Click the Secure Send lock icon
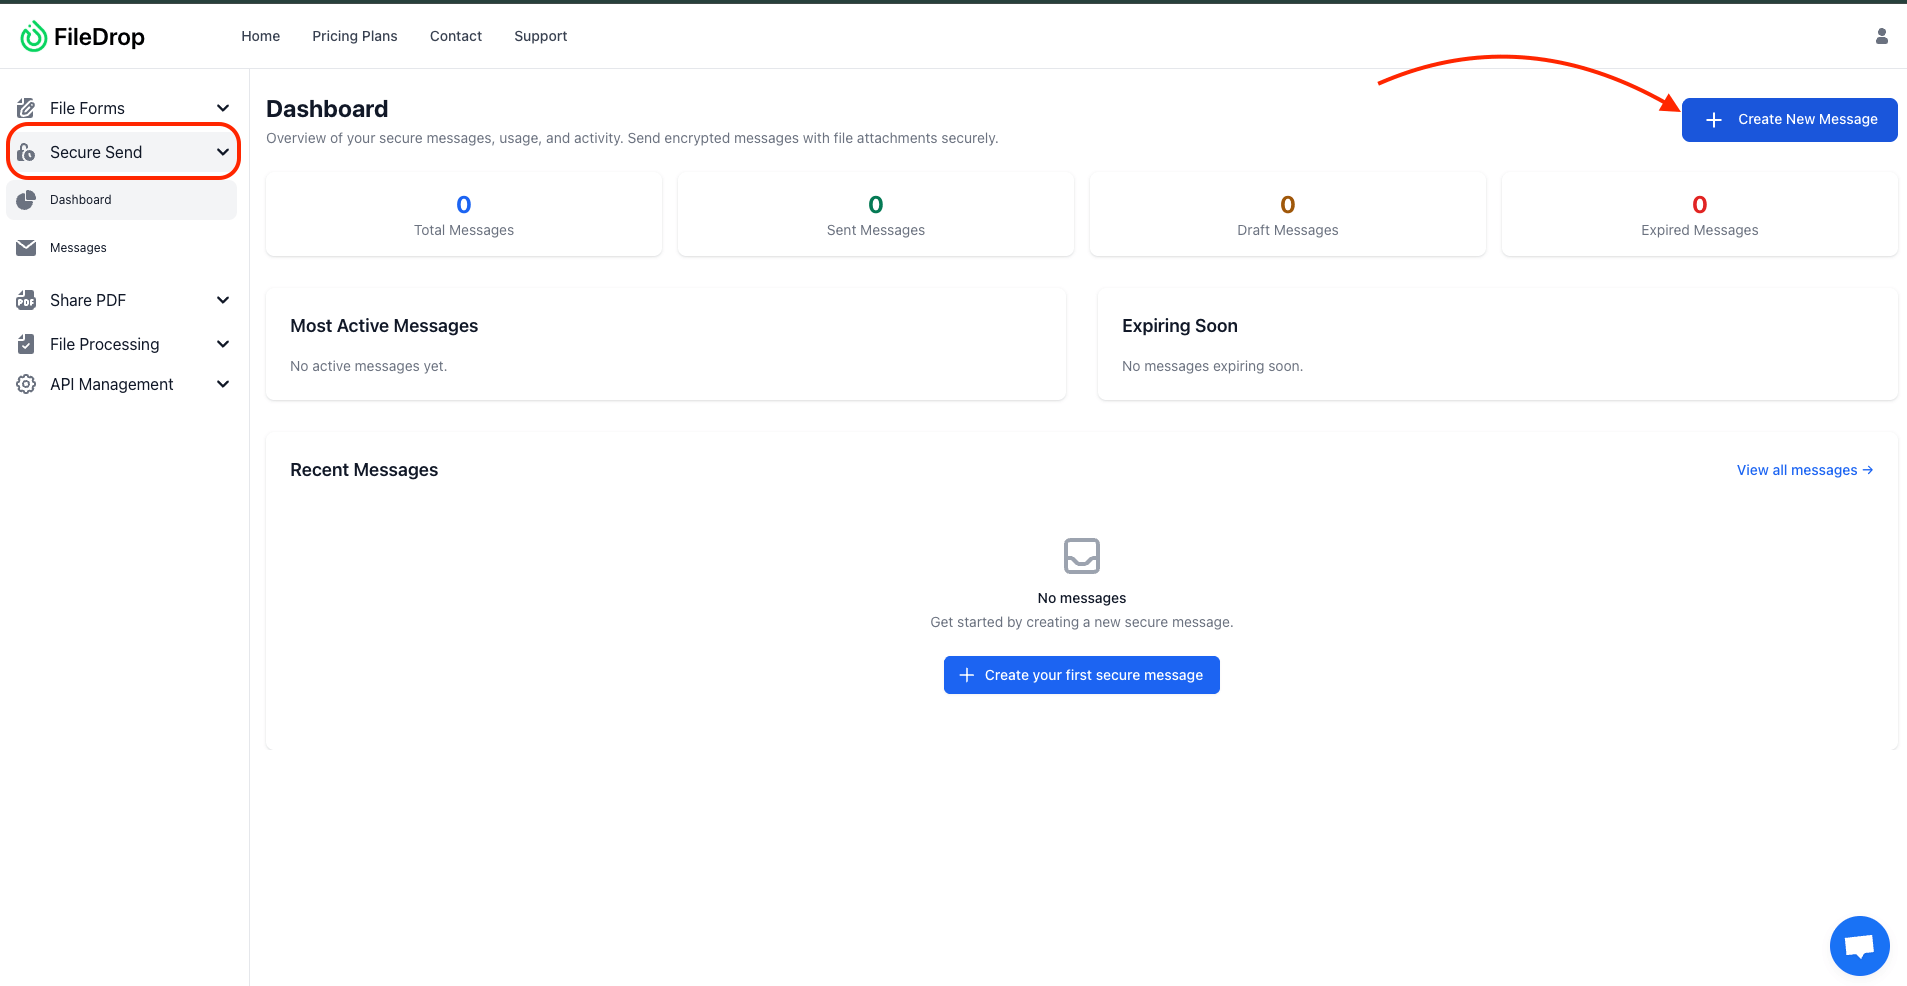This screenshot has width=1907, height=986. (x=26, y=152)
